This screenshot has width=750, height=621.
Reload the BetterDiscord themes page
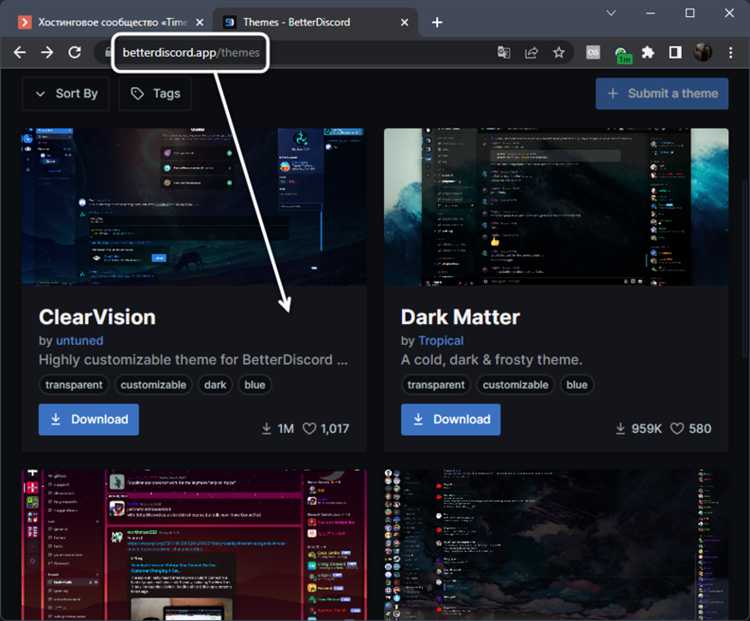click(x=75, y=52)
